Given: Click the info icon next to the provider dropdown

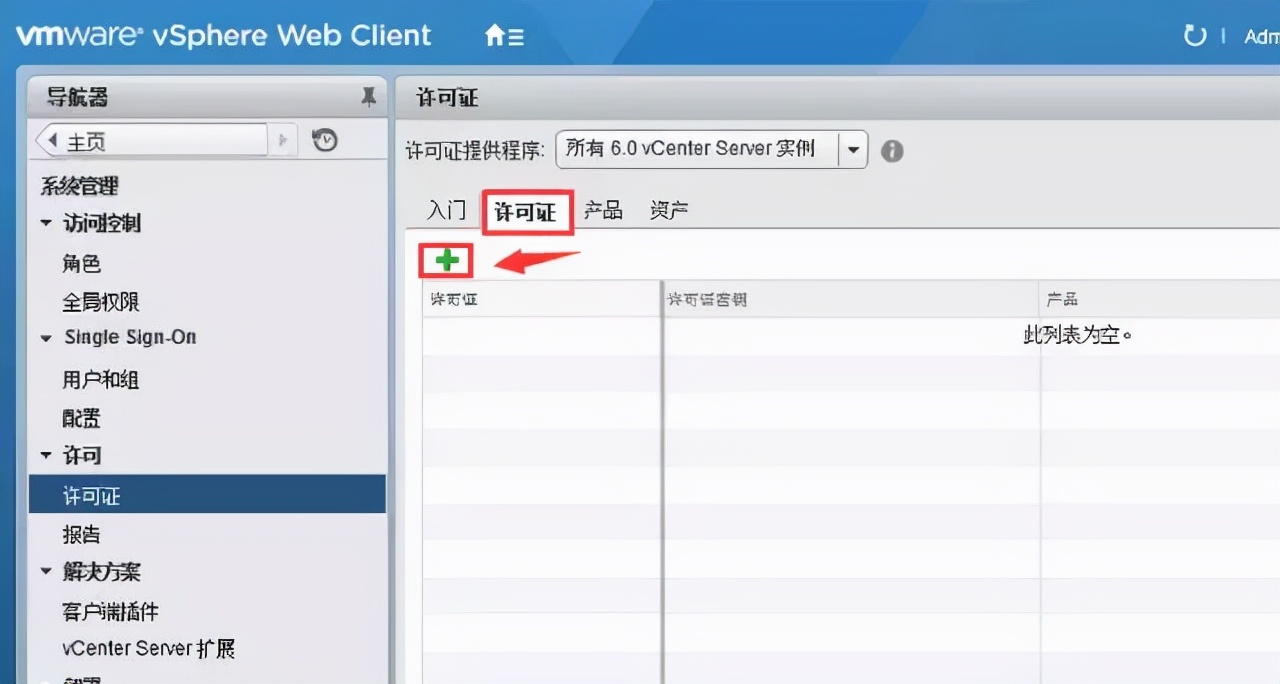Looking at the screenshot, I should pyautogui.click(x=891, y=151).
